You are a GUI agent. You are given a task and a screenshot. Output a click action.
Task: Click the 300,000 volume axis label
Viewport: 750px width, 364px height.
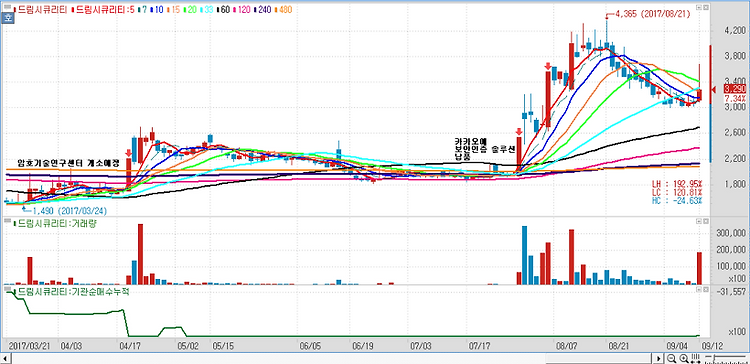pos(732,233)
